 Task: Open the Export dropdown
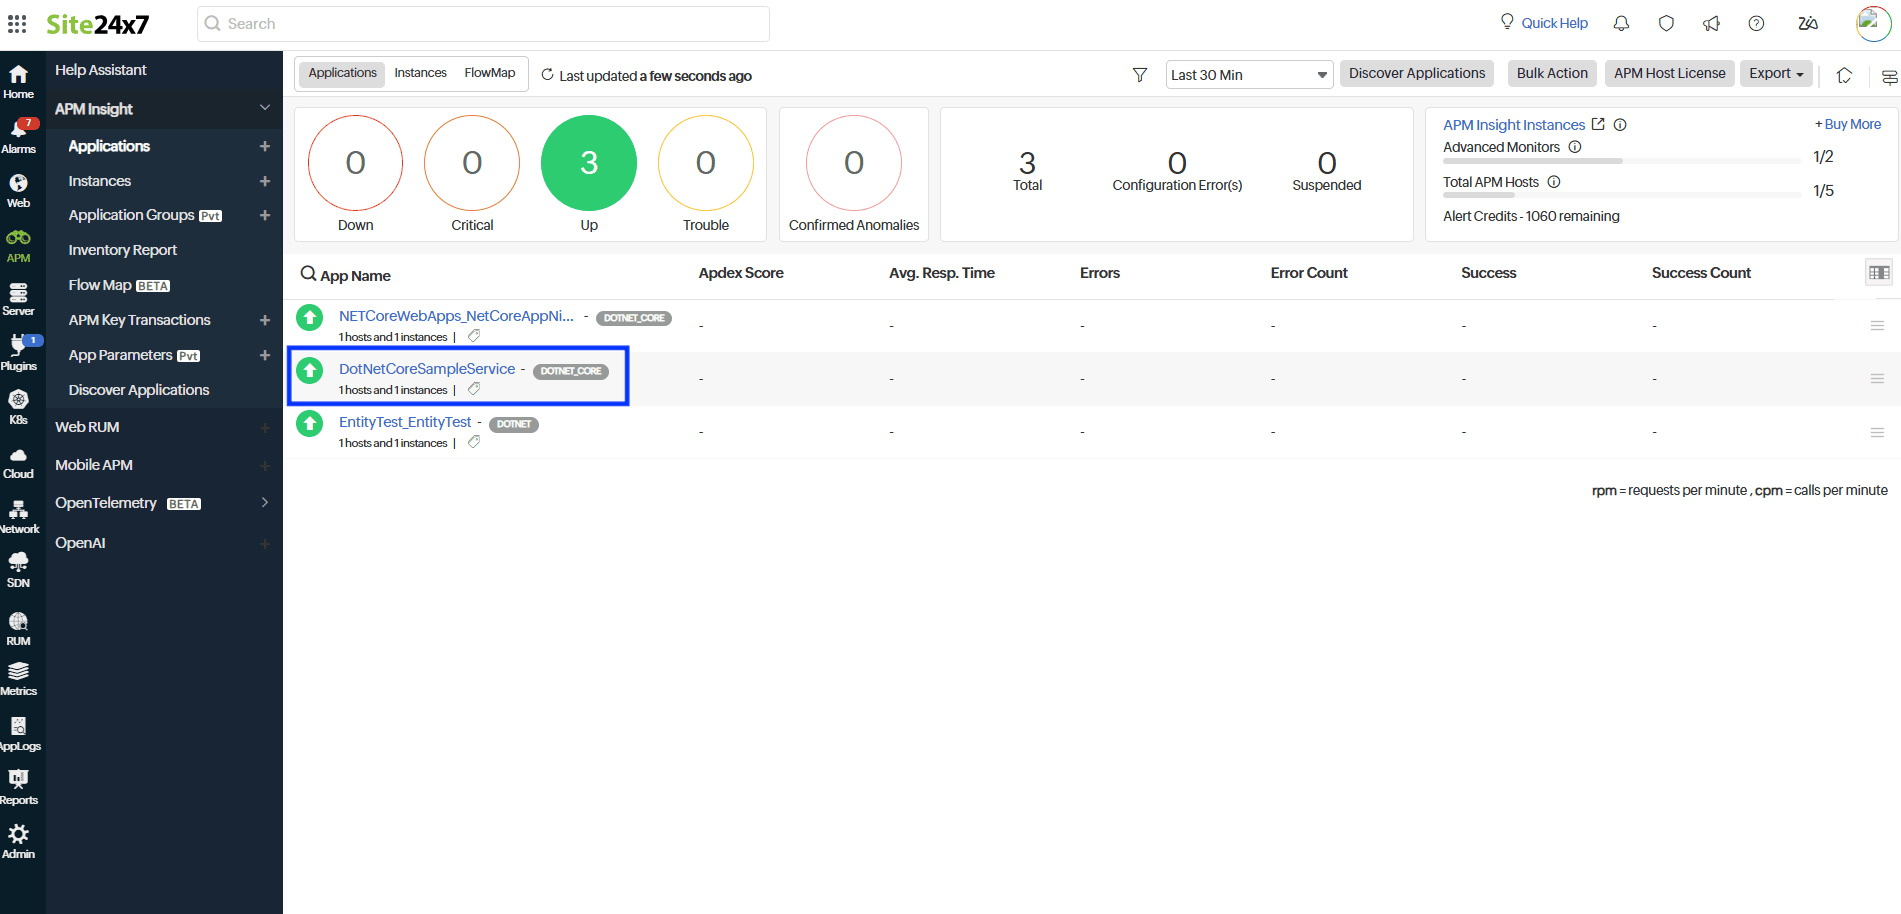tap(1776, 73)
